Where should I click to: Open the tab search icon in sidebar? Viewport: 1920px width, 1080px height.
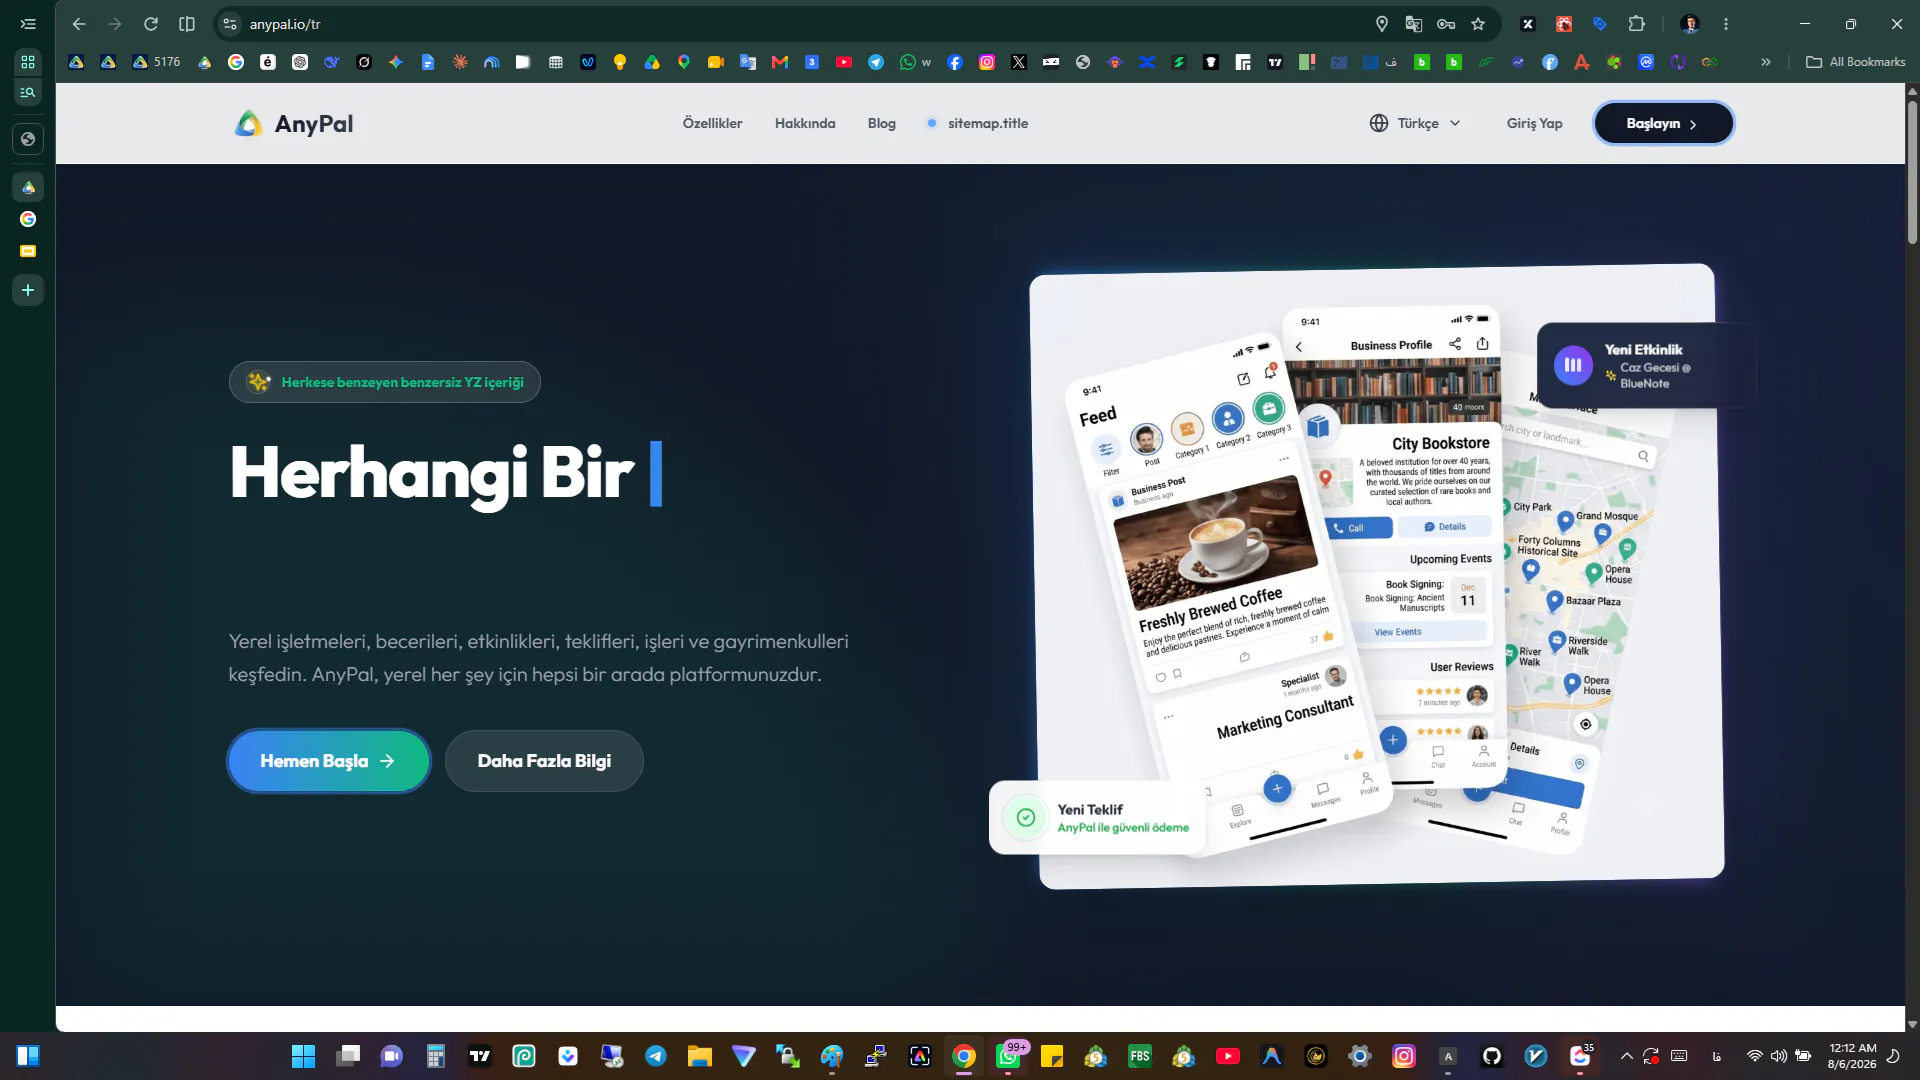tap(28, 92)
